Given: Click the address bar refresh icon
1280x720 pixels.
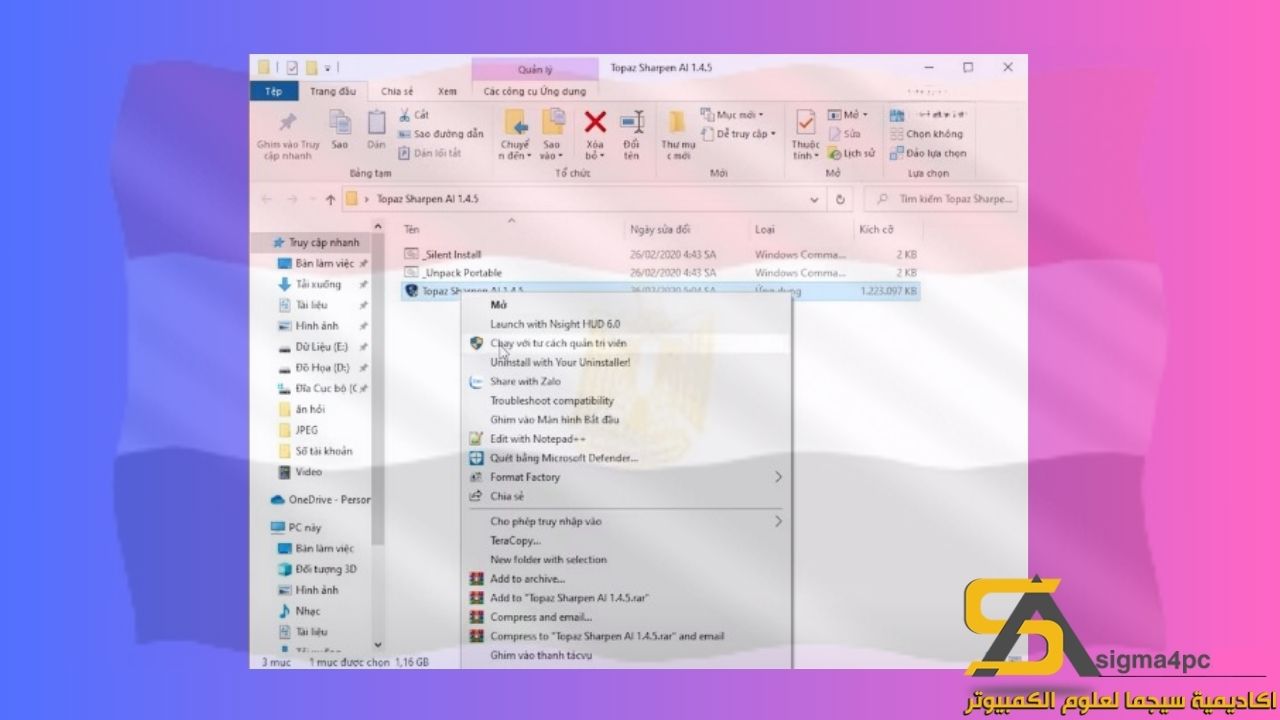Looking at the screenshot, I should [840, 199].
